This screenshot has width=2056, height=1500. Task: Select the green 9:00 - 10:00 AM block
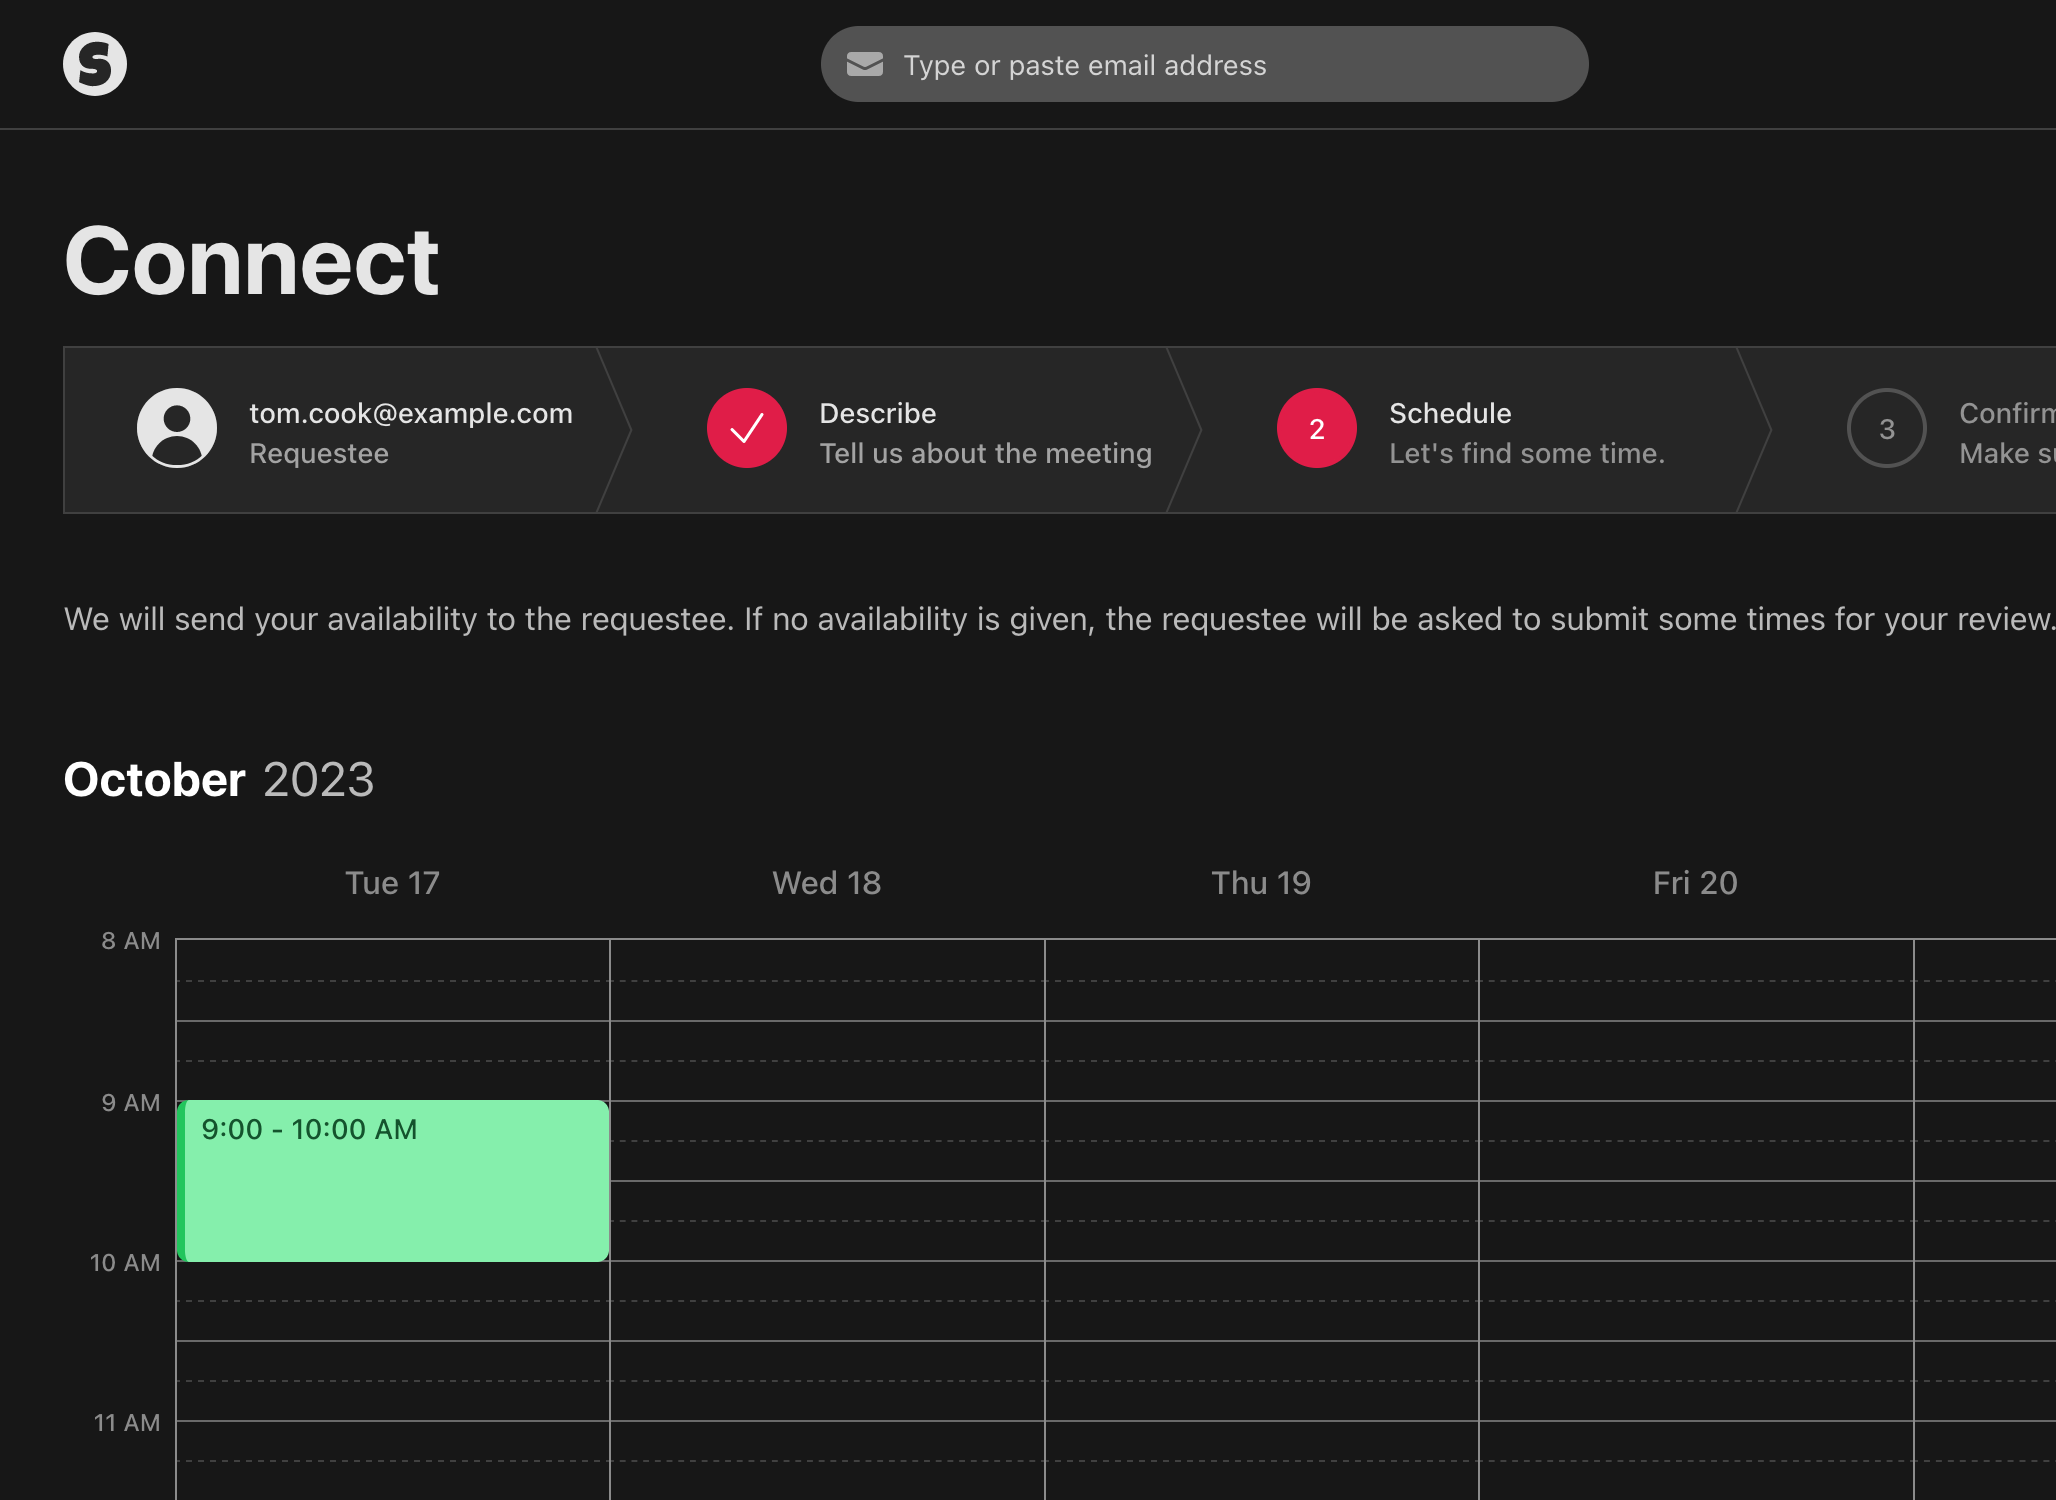pyautogui.click(x=393, y=1180)
